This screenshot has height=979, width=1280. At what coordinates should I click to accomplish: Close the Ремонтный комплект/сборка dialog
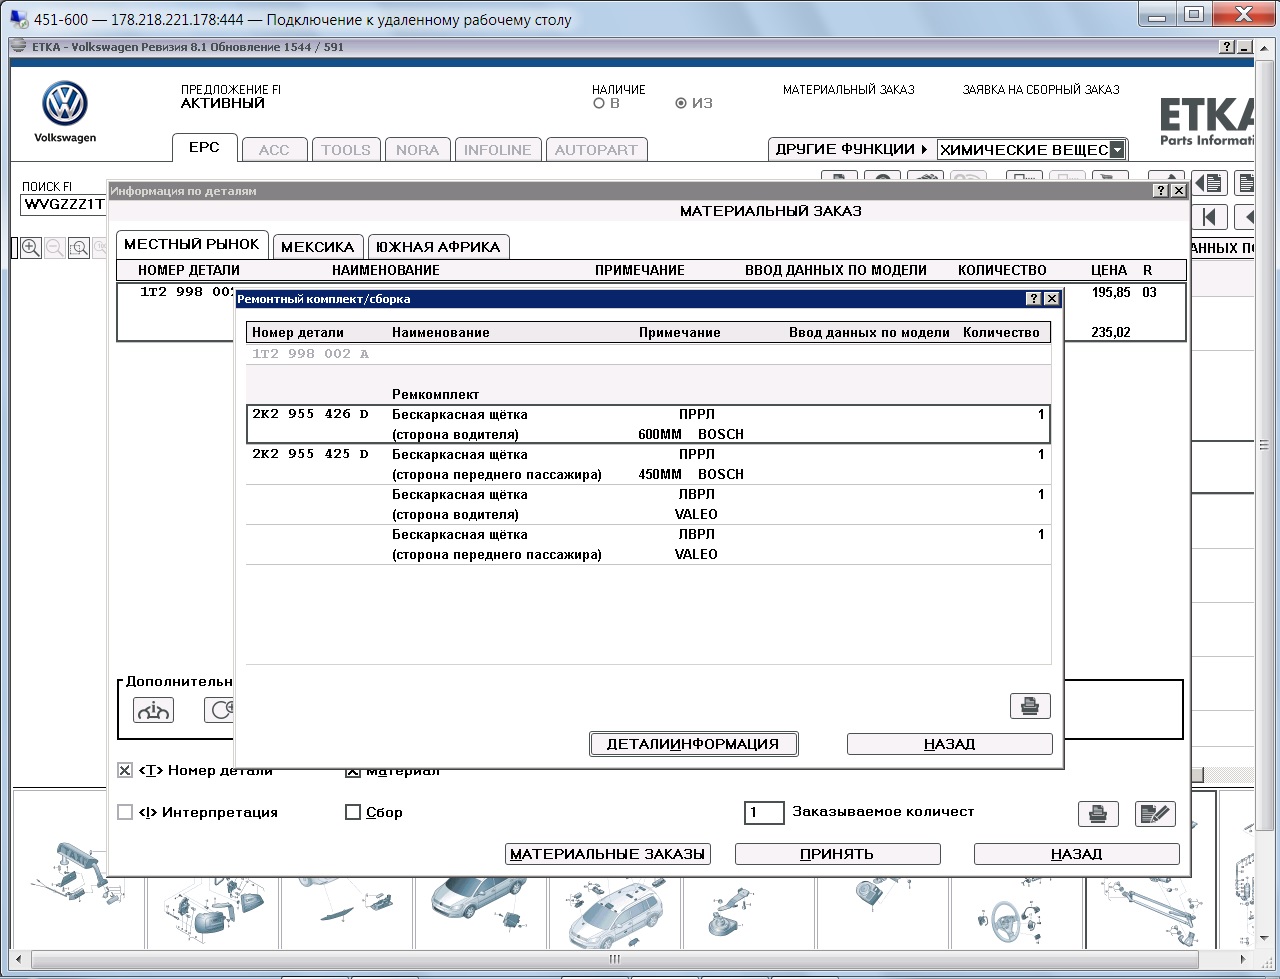1051,299
